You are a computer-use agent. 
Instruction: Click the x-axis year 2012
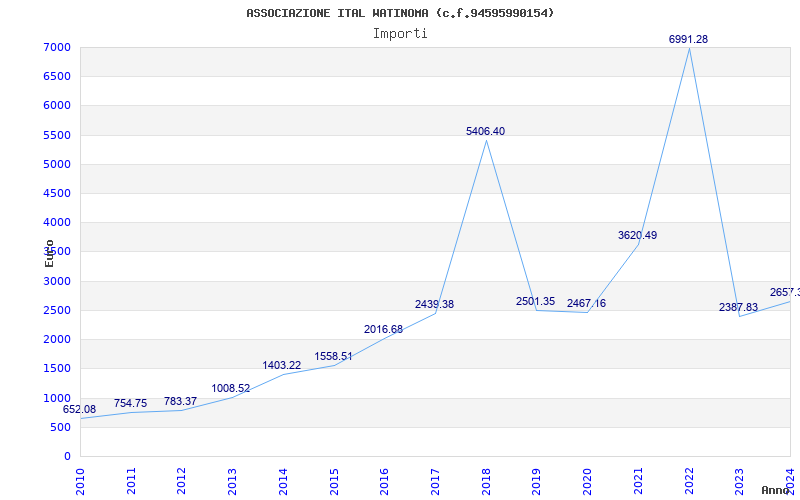click(x=181, y=482)
